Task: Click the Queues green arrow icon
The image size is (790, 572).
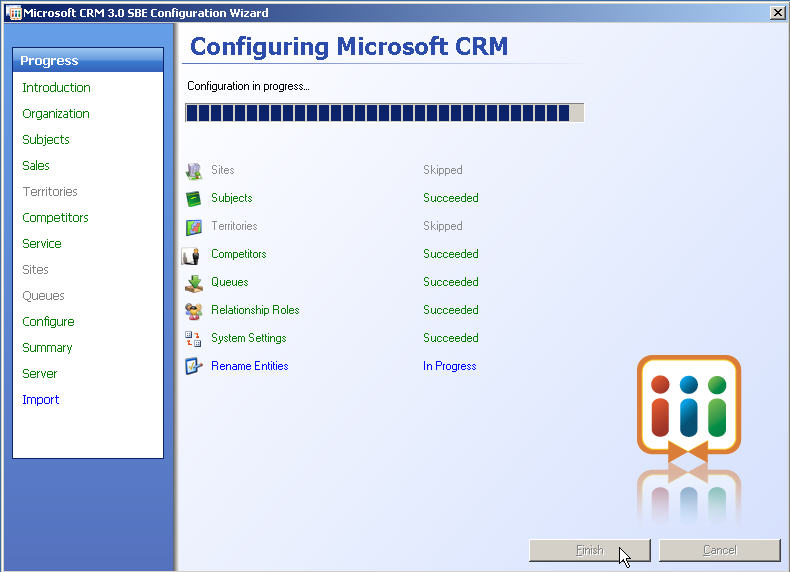Action: (193, 283)
